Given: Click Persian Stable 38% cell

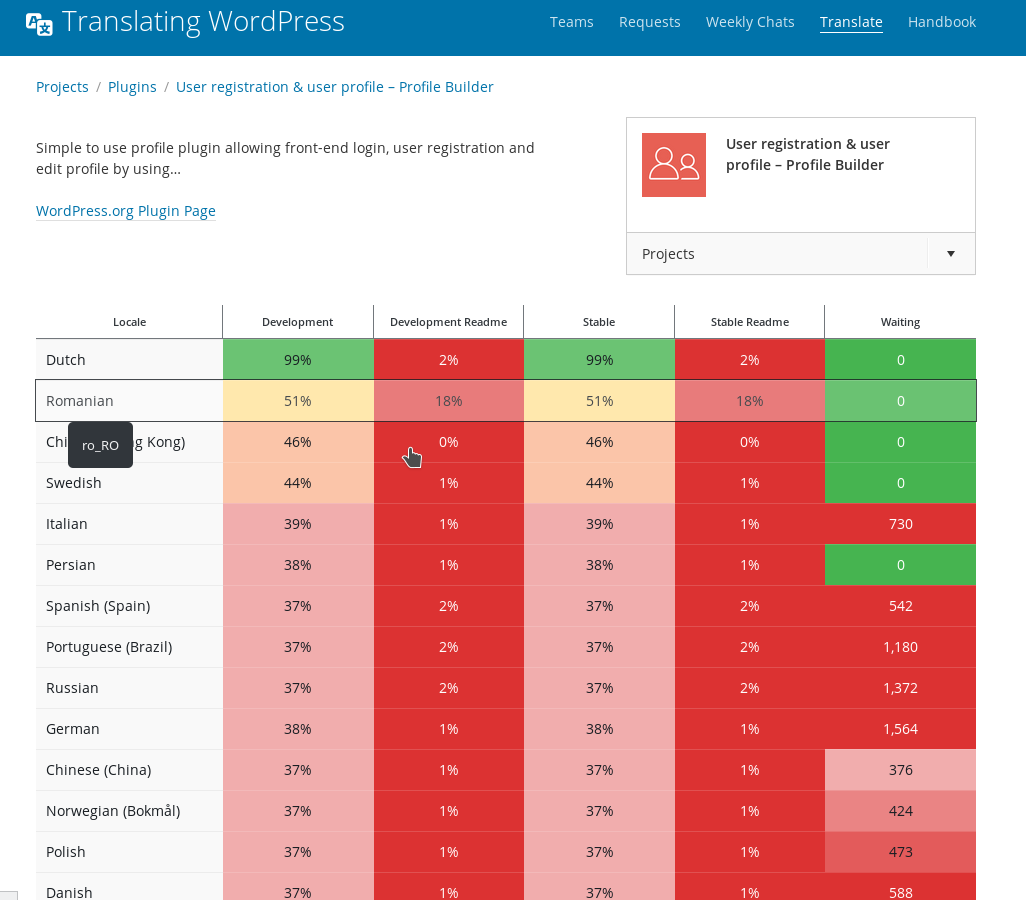Looking at the screenshot, I should point(599,565).
